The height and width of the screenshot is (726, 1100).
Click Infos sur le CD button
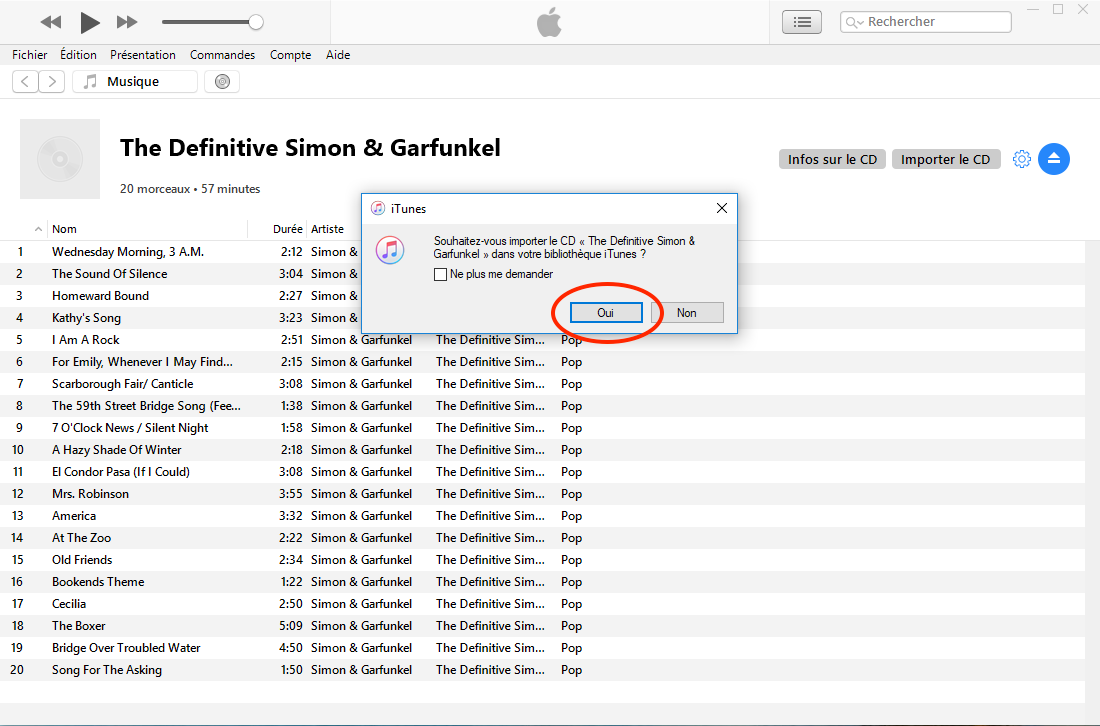pyautogui.click(x=832, y=159)
